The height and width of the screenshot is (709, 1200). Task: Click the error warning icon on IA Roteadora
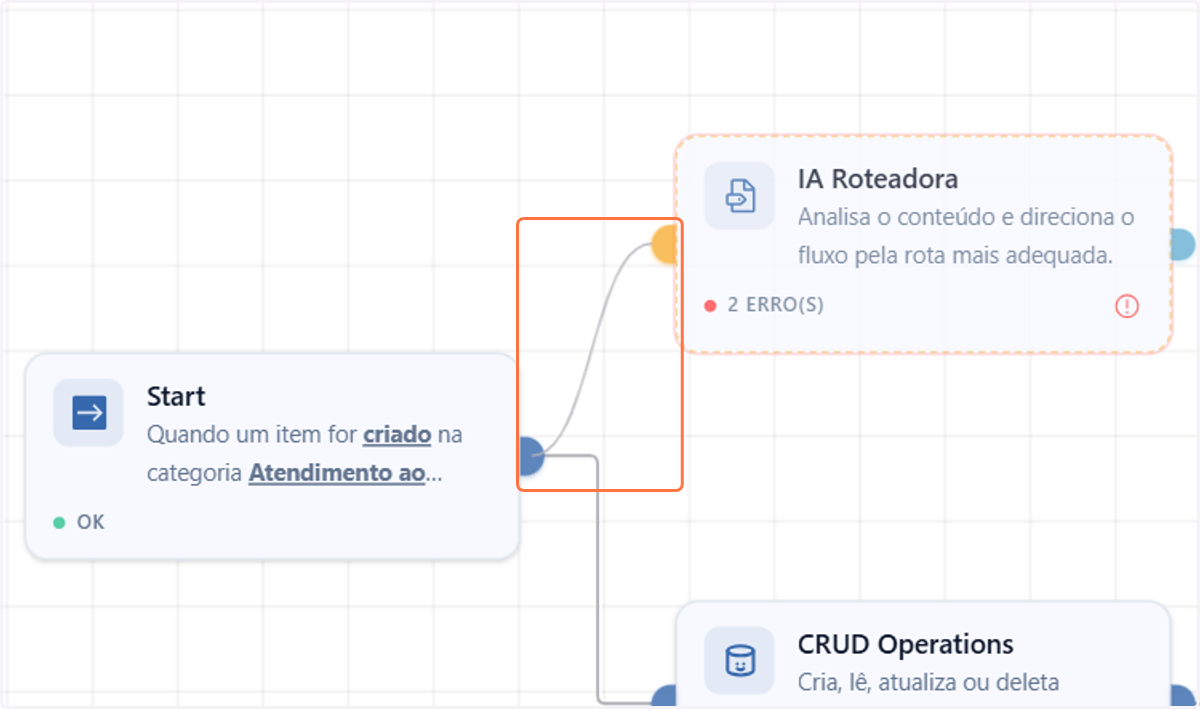1127,306
